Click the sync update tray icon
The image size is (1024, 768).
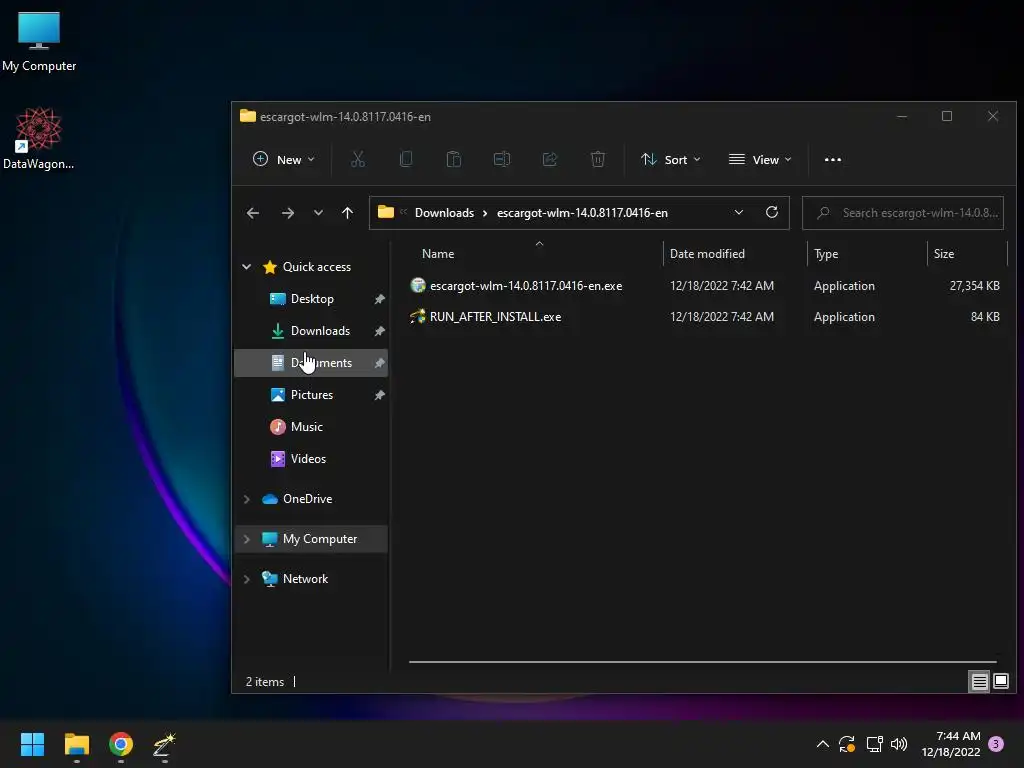tap(847, 744)
